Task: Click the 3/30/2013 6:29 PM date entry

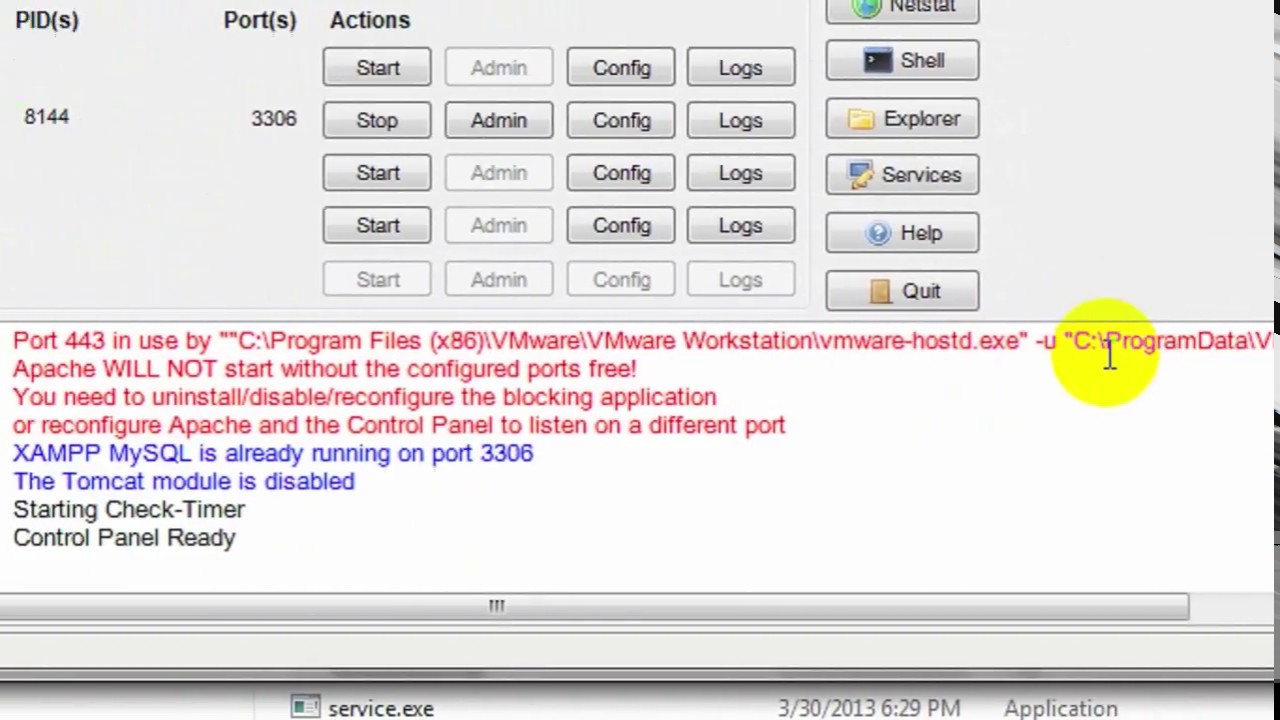Action: [869, 708]
